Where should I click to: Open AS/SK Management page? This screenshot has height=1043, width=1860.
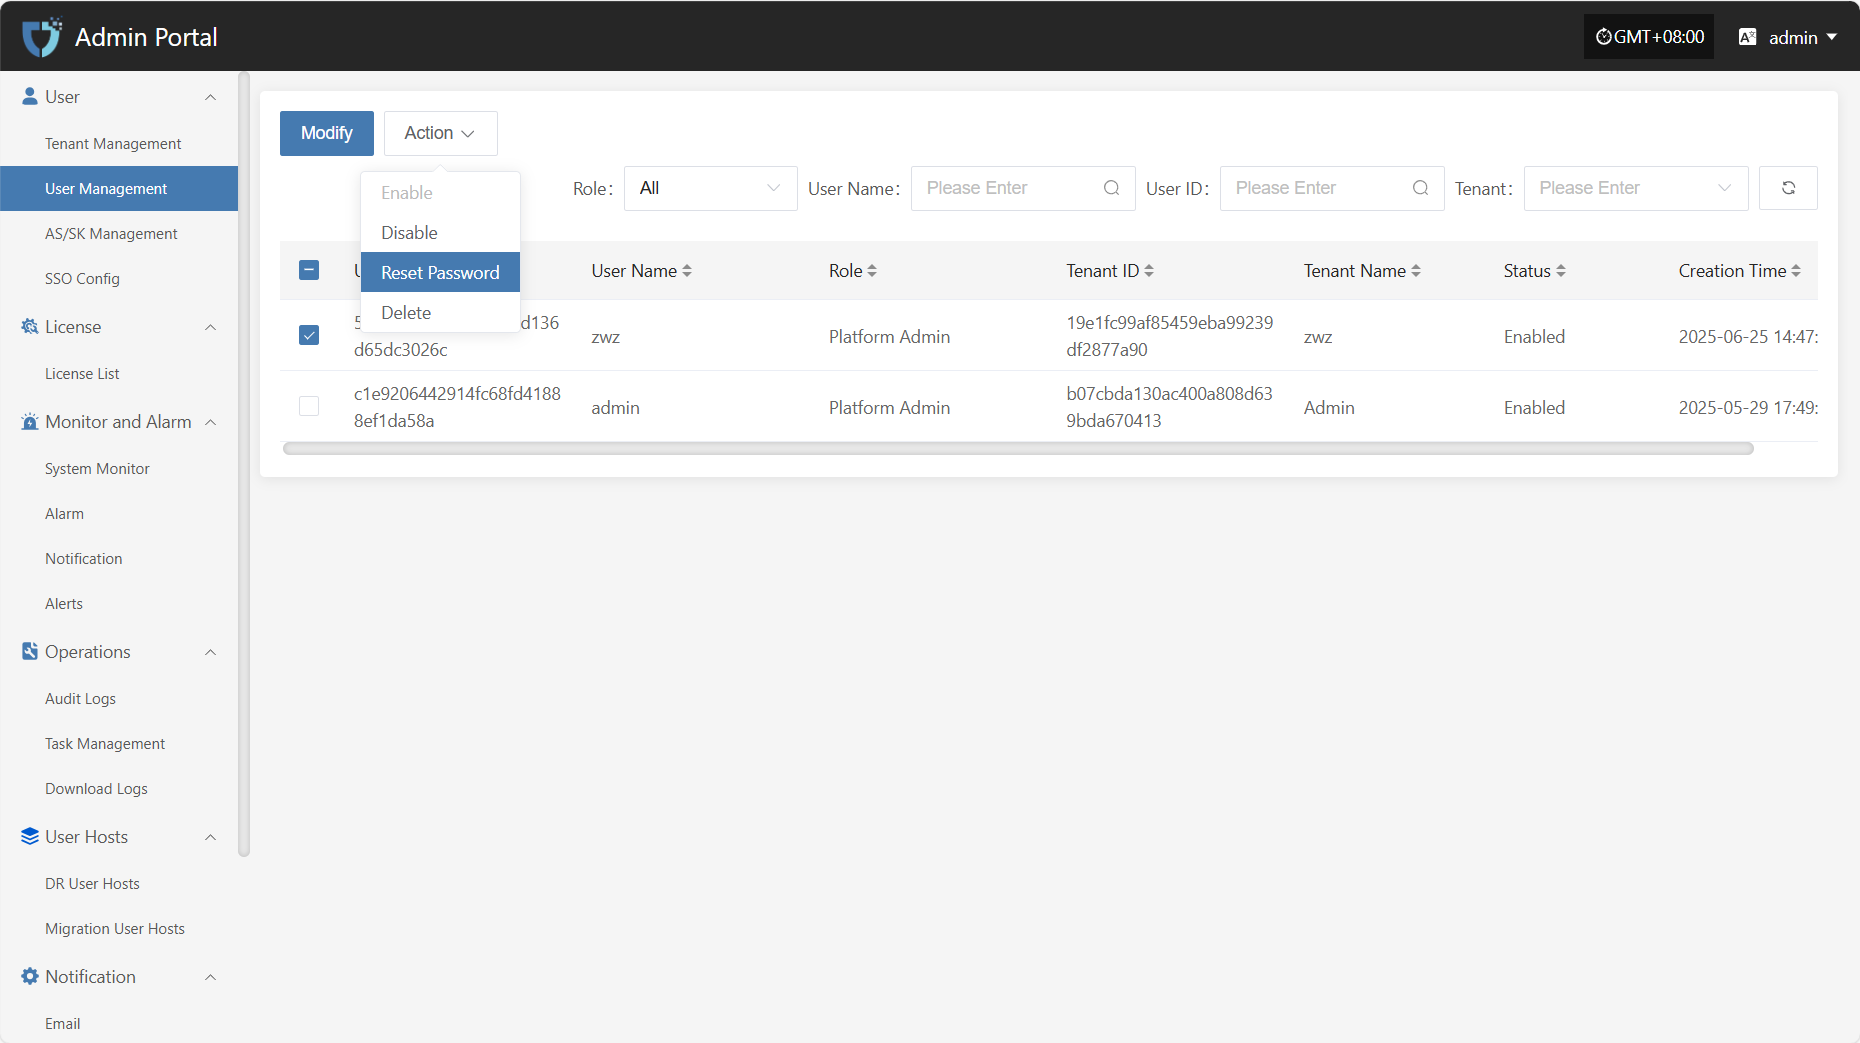point(119,233)
